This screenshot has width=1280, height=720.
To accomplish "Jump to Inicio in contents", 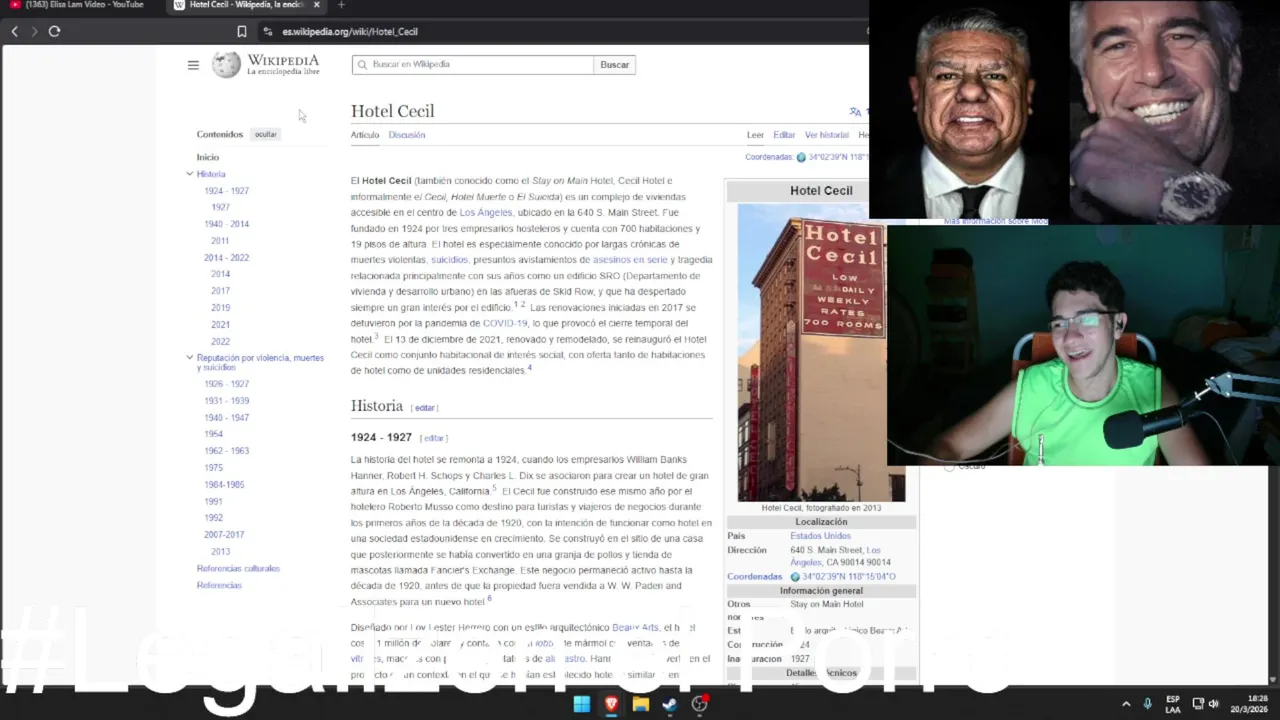I will point(207,157).
